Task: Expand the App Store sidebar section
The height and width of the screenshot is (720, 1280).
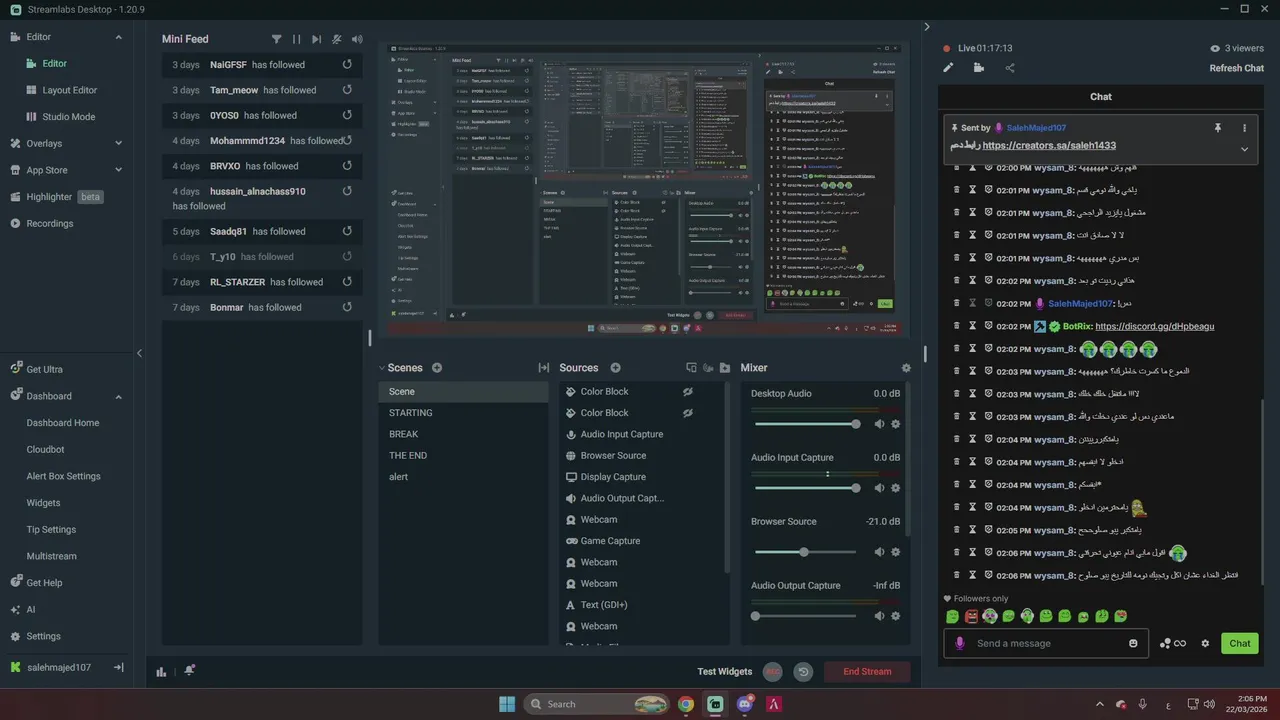Action: [x=118, y=170]
